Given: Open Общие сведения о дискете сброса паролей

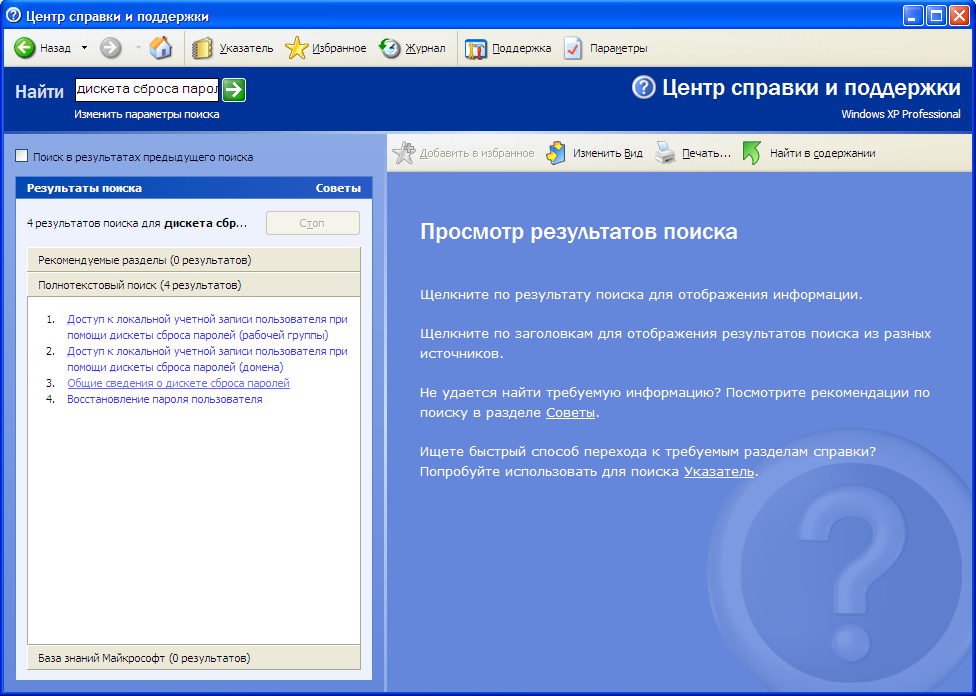Looking at the screenshot, I should [x=178, y=383].
